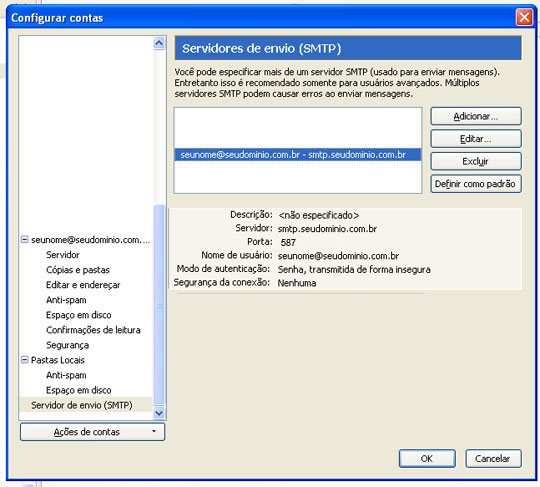Confirm with the OK button
Screen dimensions: 540x487
(x=427, y=459)
